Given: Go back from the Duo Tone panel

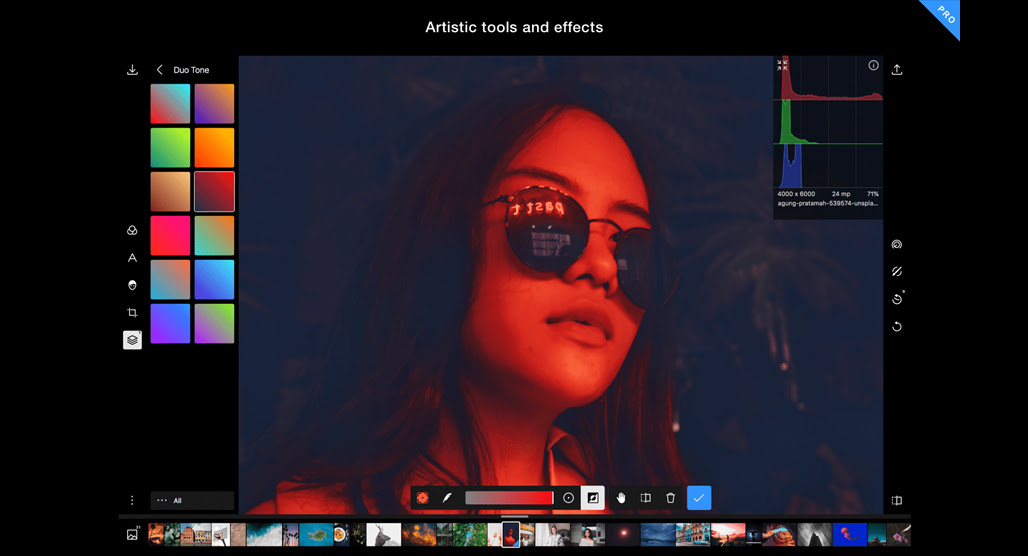Looking at the screenshot, I should [159, 70].
